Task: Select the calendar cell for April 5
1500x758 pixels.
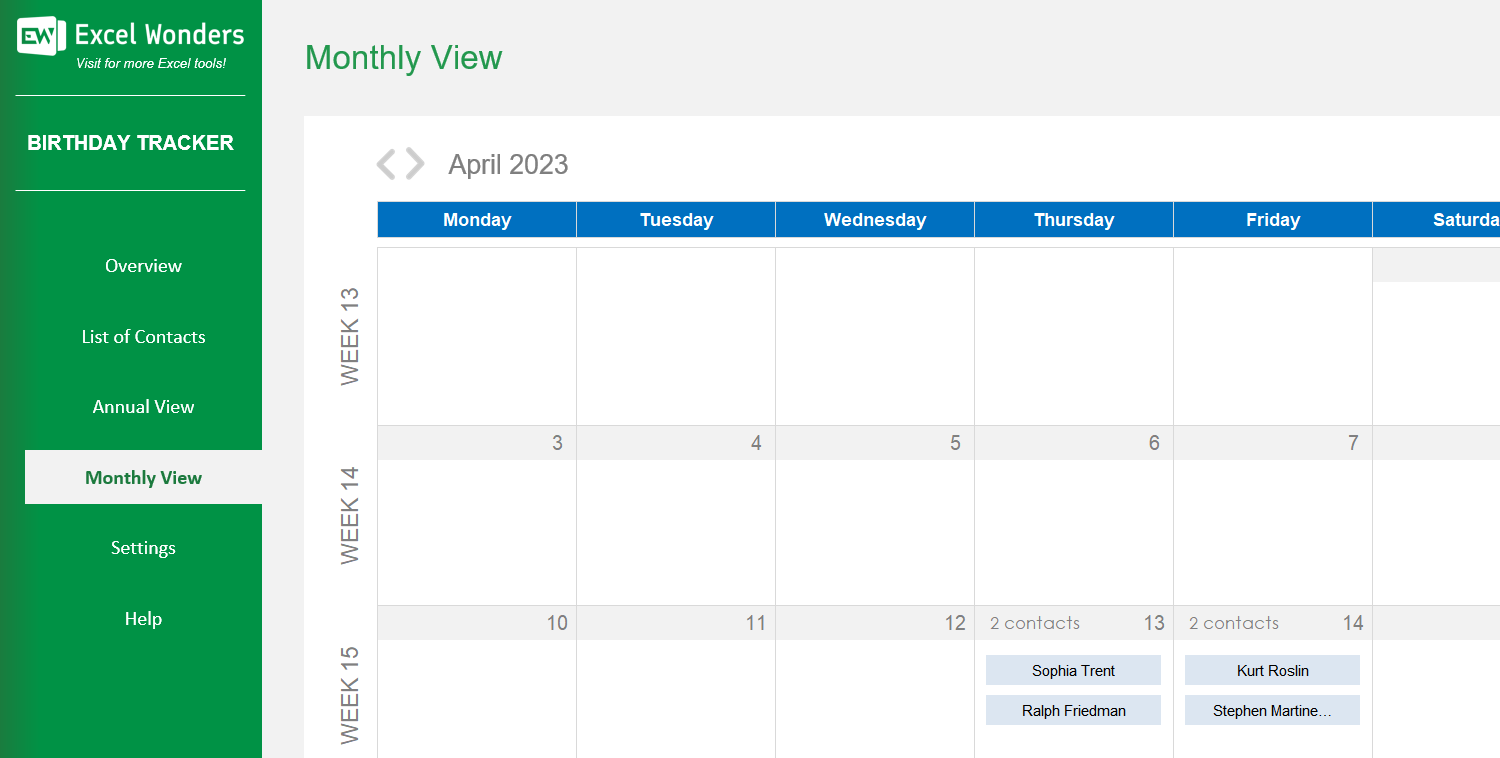Action: tap(874, 520)
